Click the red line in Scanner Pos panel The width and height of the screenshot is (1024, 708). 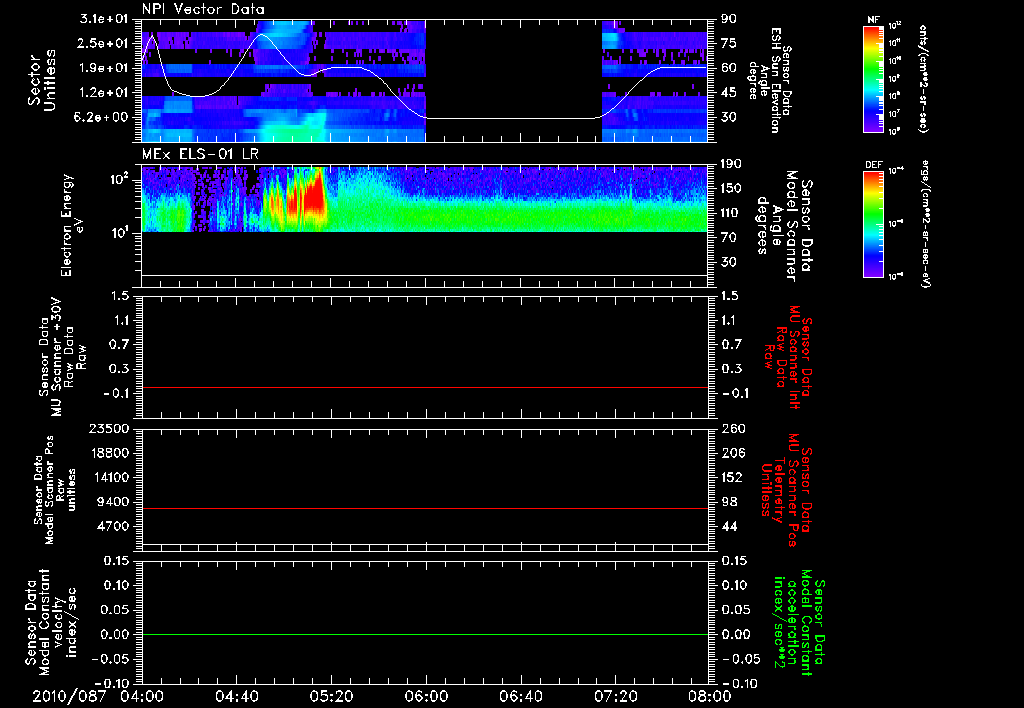(x=424, y=508)
